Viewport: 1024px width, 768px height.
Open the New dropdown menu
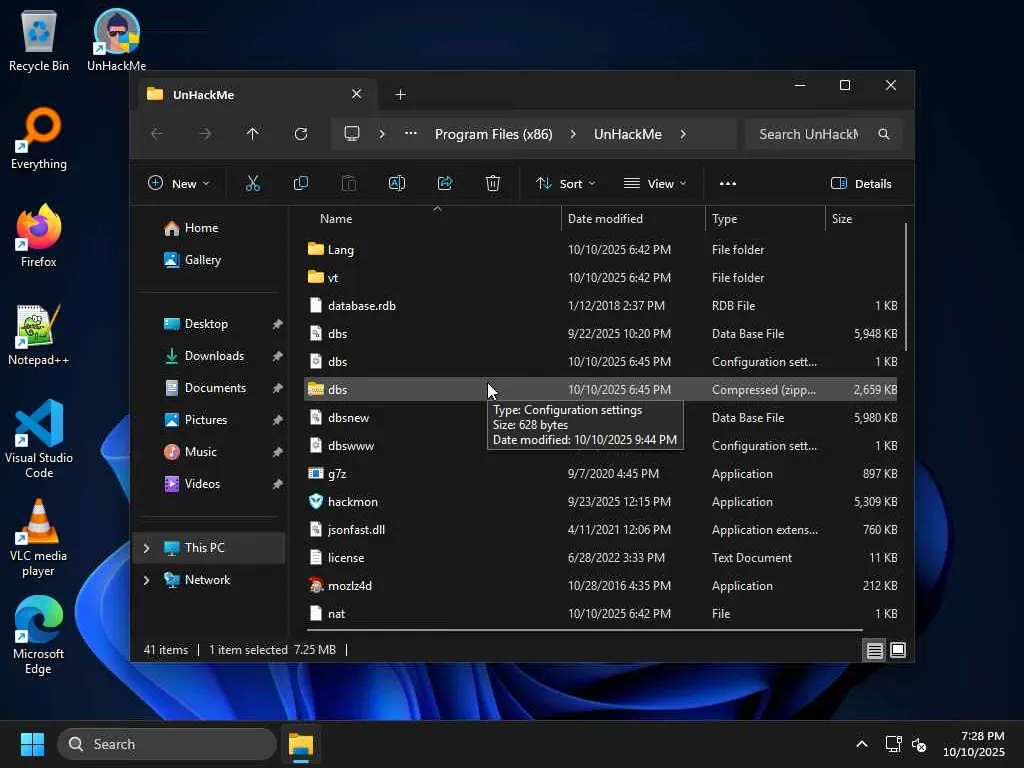coord(179,184)
